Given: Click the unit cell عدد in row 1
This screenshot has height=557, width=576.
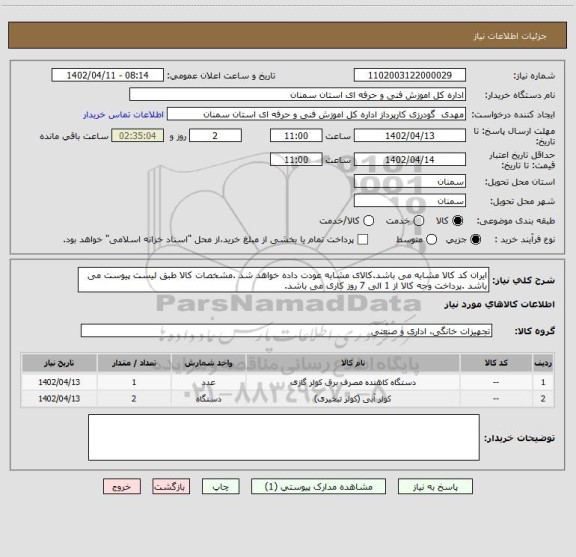Looking at the screenshot, I should coord(208,382).
